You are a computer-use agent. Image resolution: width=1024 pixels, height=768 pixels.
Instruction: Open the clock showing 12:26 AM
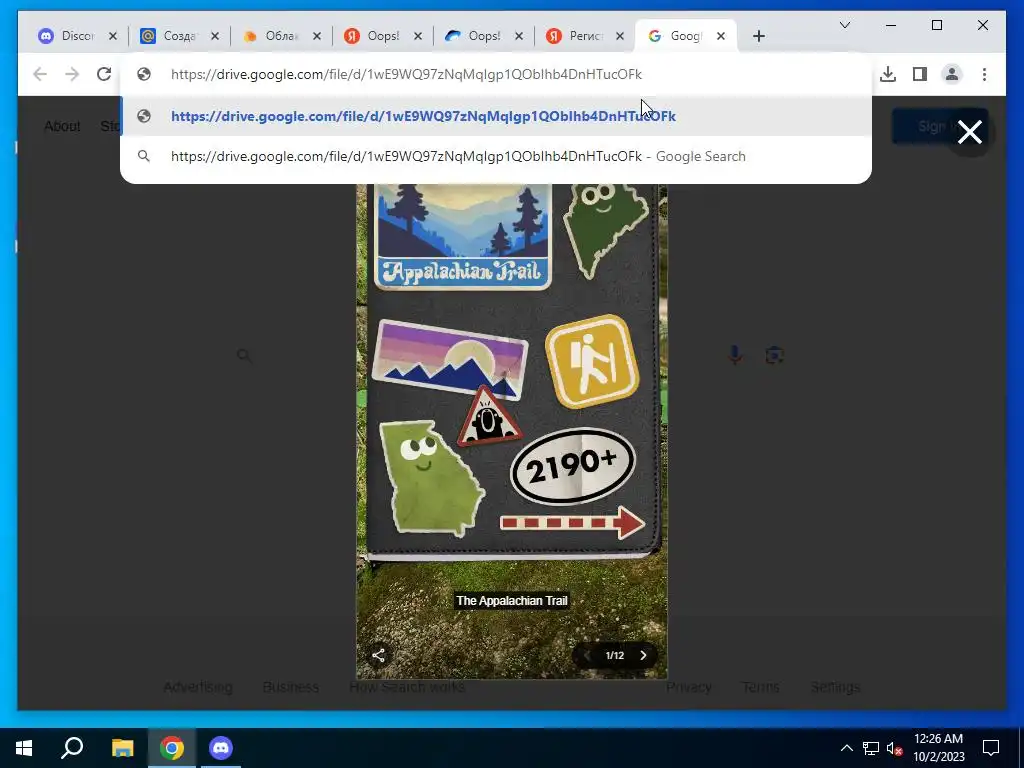coord(938,748)
